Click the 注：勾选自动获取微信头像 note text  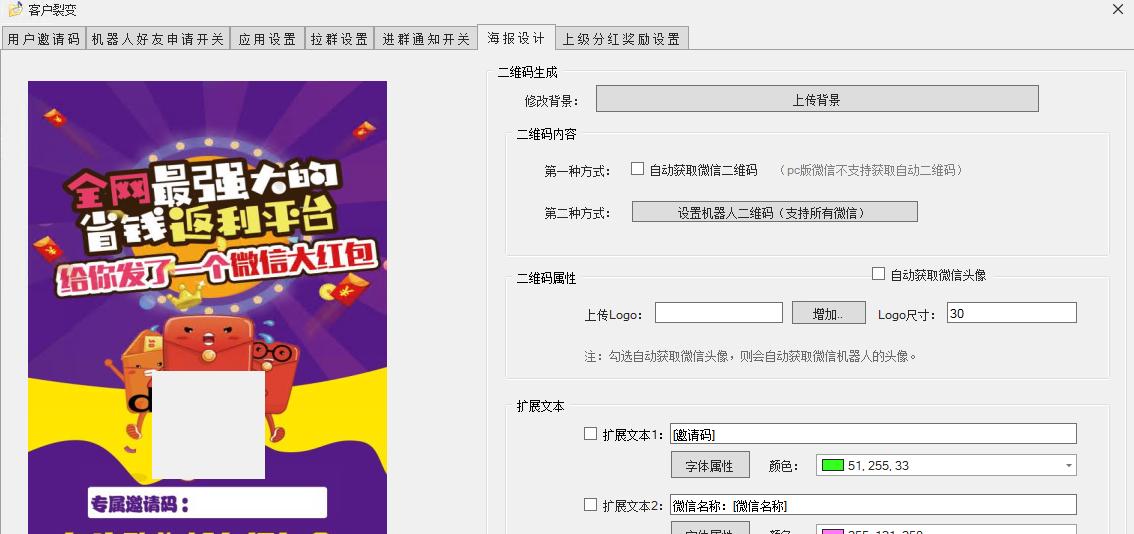(x=751, y=356)
